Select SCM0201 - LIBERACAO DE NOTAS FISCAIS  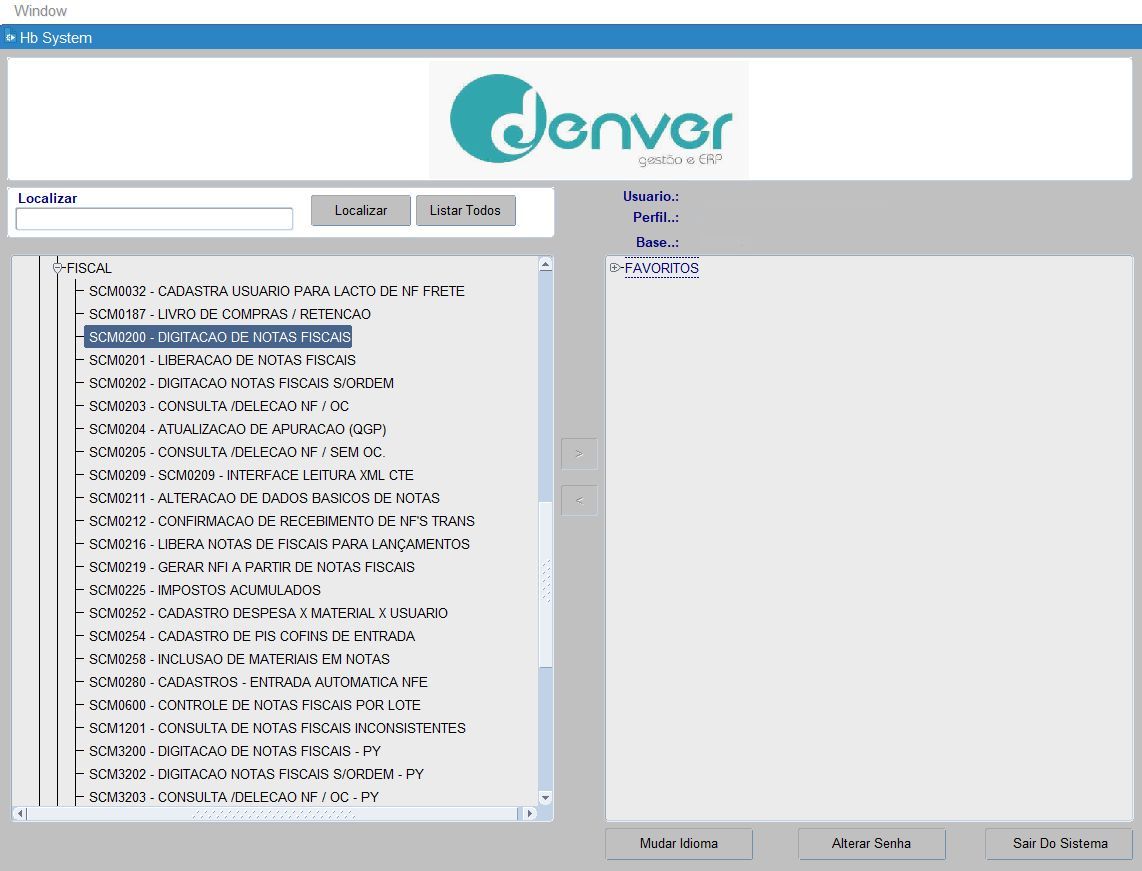click(x=222, y=360)
